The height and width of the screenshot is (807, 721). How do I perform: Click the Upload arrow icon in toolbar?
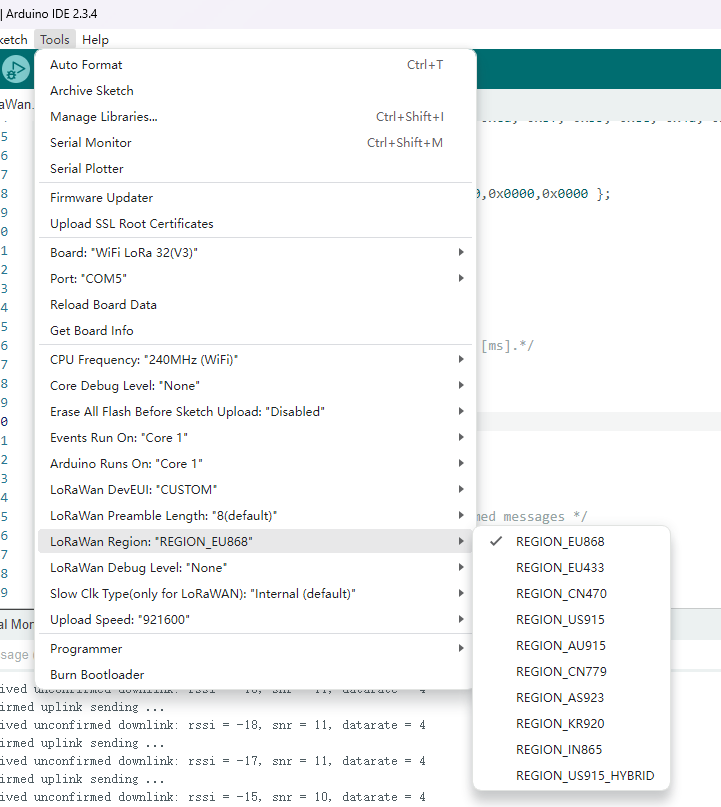click(15, 69)
